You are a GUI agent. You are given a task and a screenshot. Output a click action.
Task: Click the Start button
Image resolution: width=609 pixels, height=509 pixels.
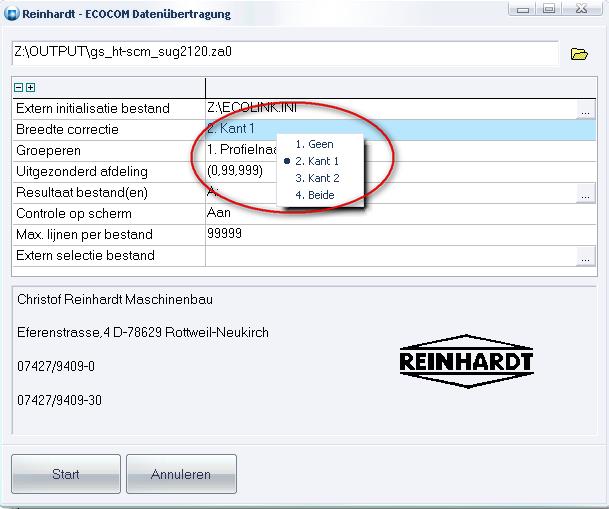coord(66,474)
